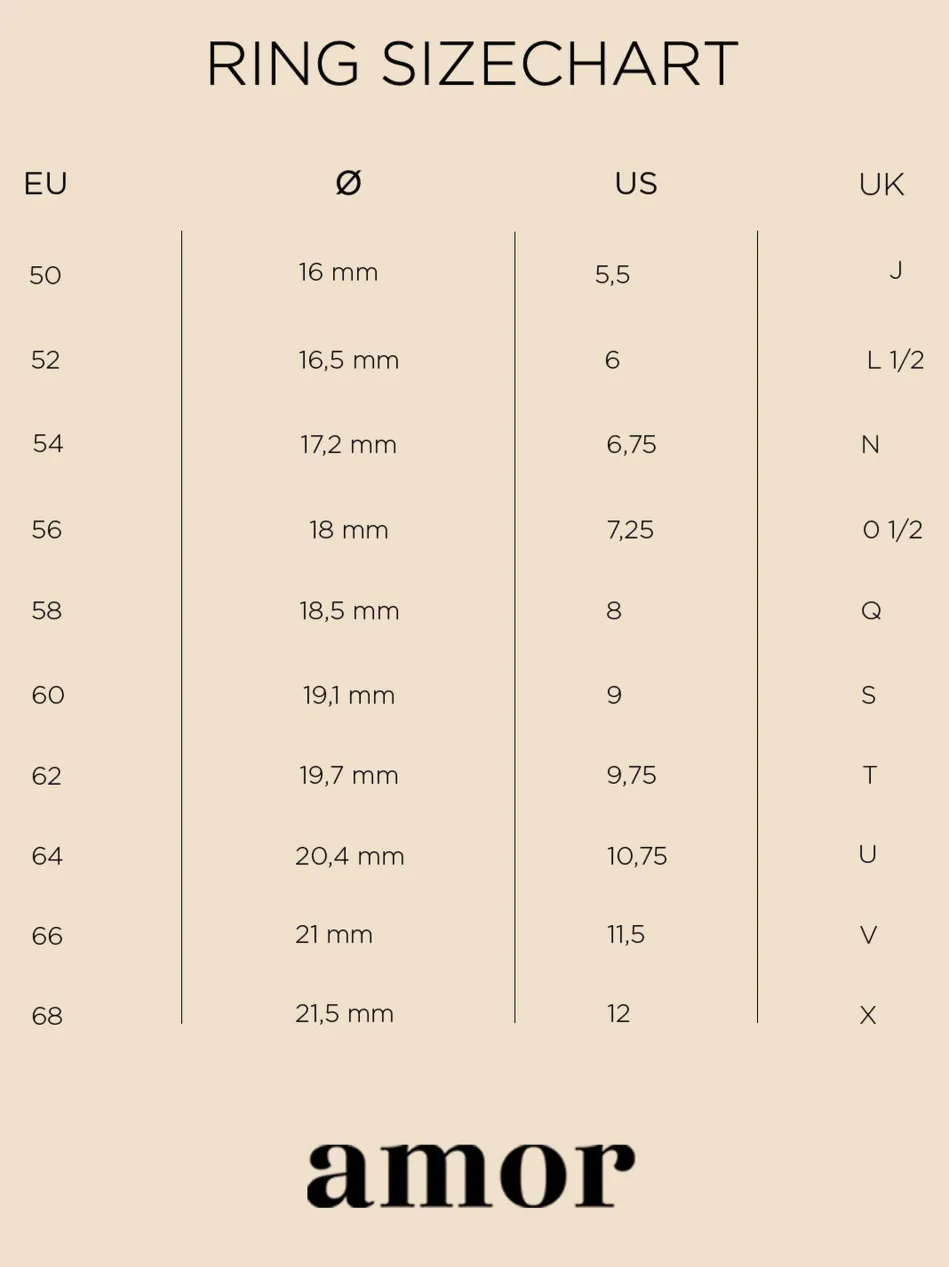Click UK size U
This screenshot has width=949, height=1267.
click(x=867, y=854)
